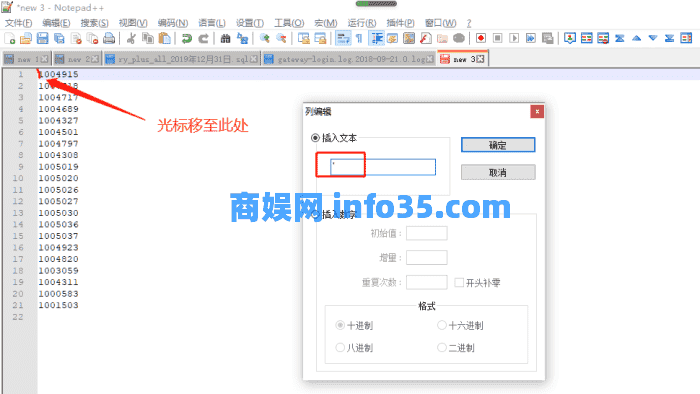700x394 pixels.
Task: Click the Save All icon
Action: (x=59, y=39)
